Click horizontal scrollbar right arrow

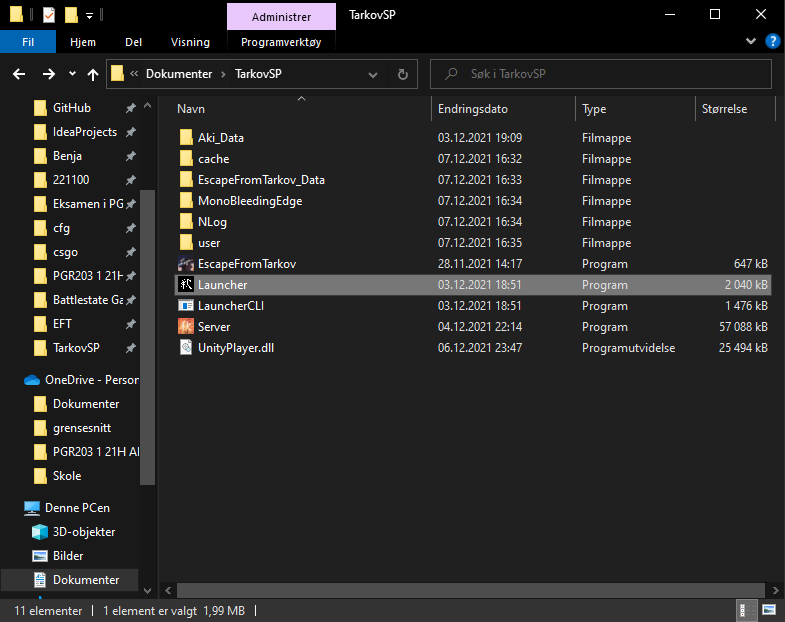pyautogui.click(x=775, y=590)
